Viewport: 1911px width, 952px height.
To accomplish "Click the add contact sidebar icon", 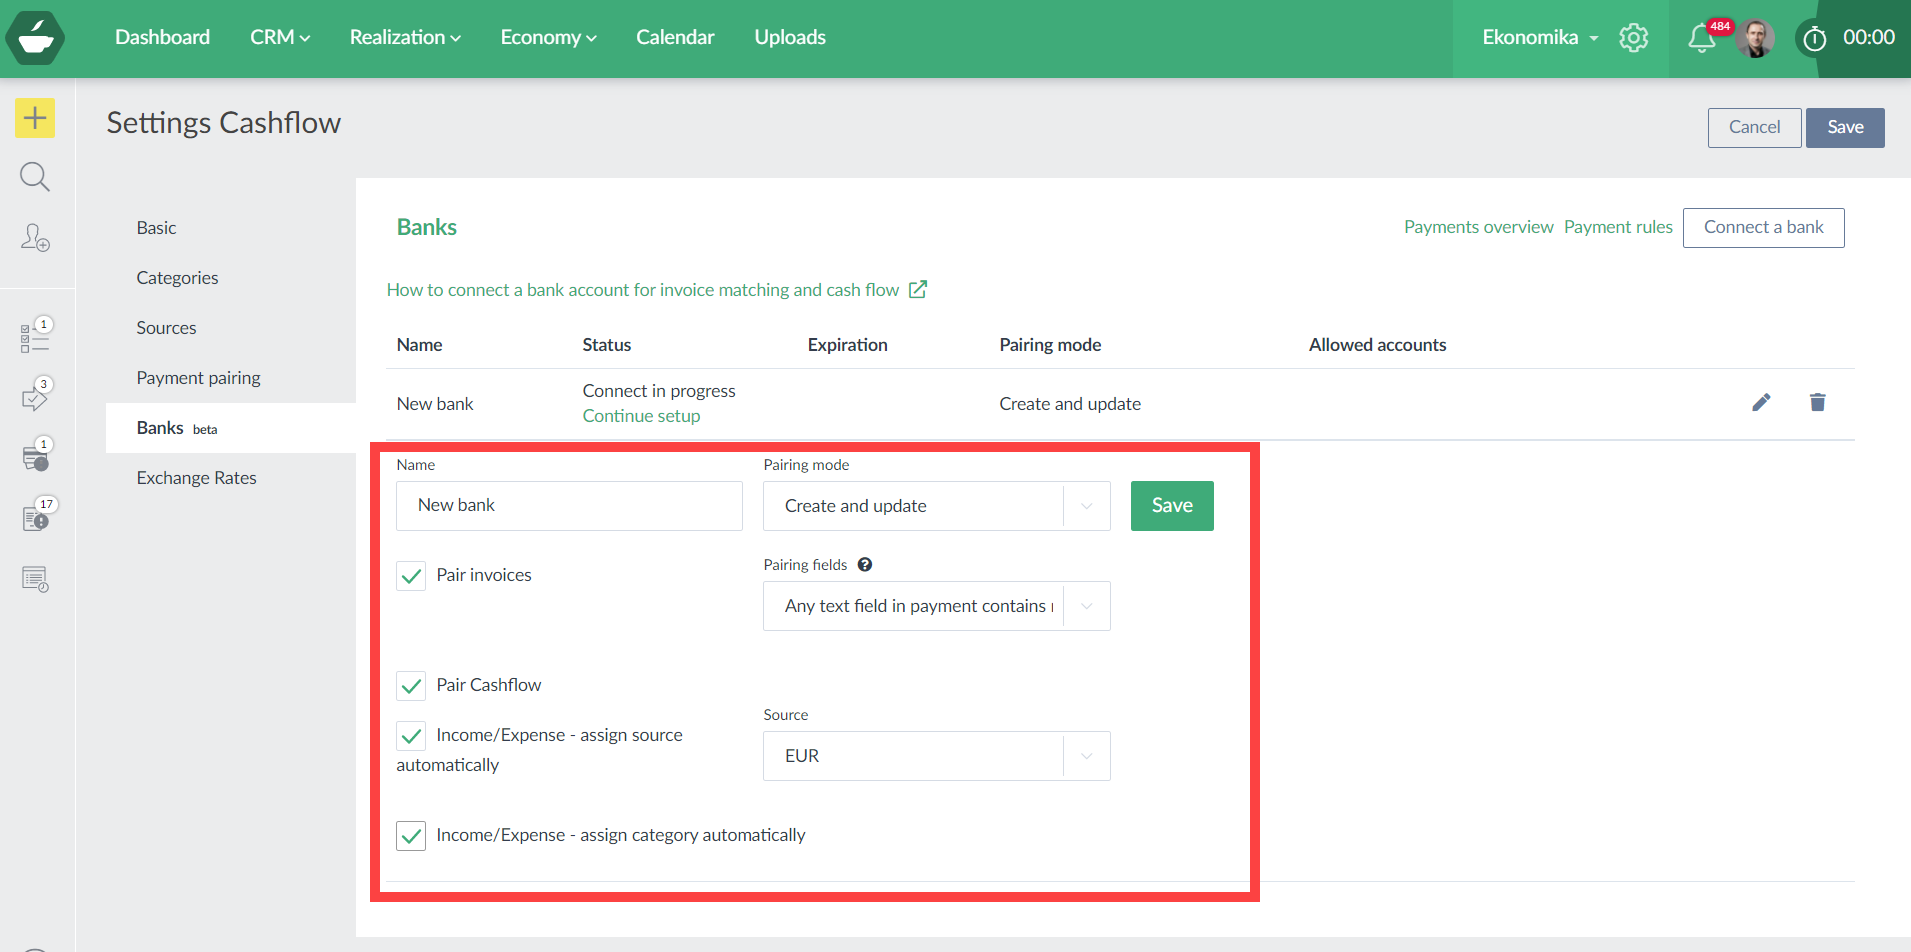I will pyautogui.click(x=35, y=237).
